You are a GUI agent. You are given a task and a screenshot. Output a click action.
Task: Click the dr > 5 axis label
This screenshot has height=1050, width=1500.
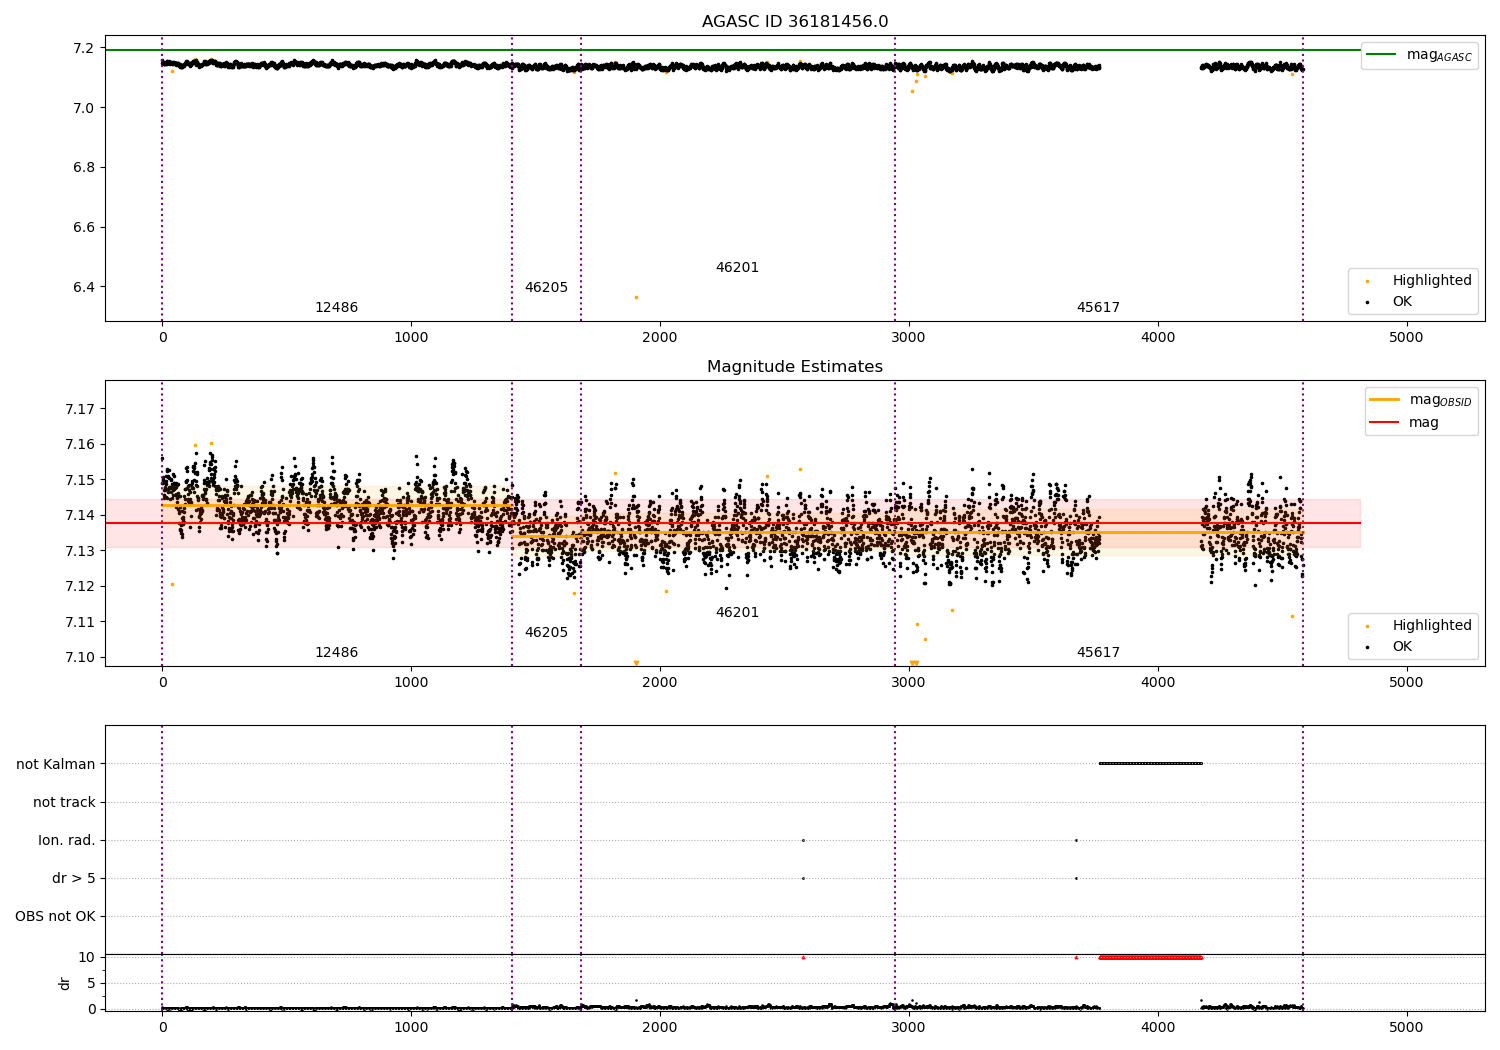point(74,878)
